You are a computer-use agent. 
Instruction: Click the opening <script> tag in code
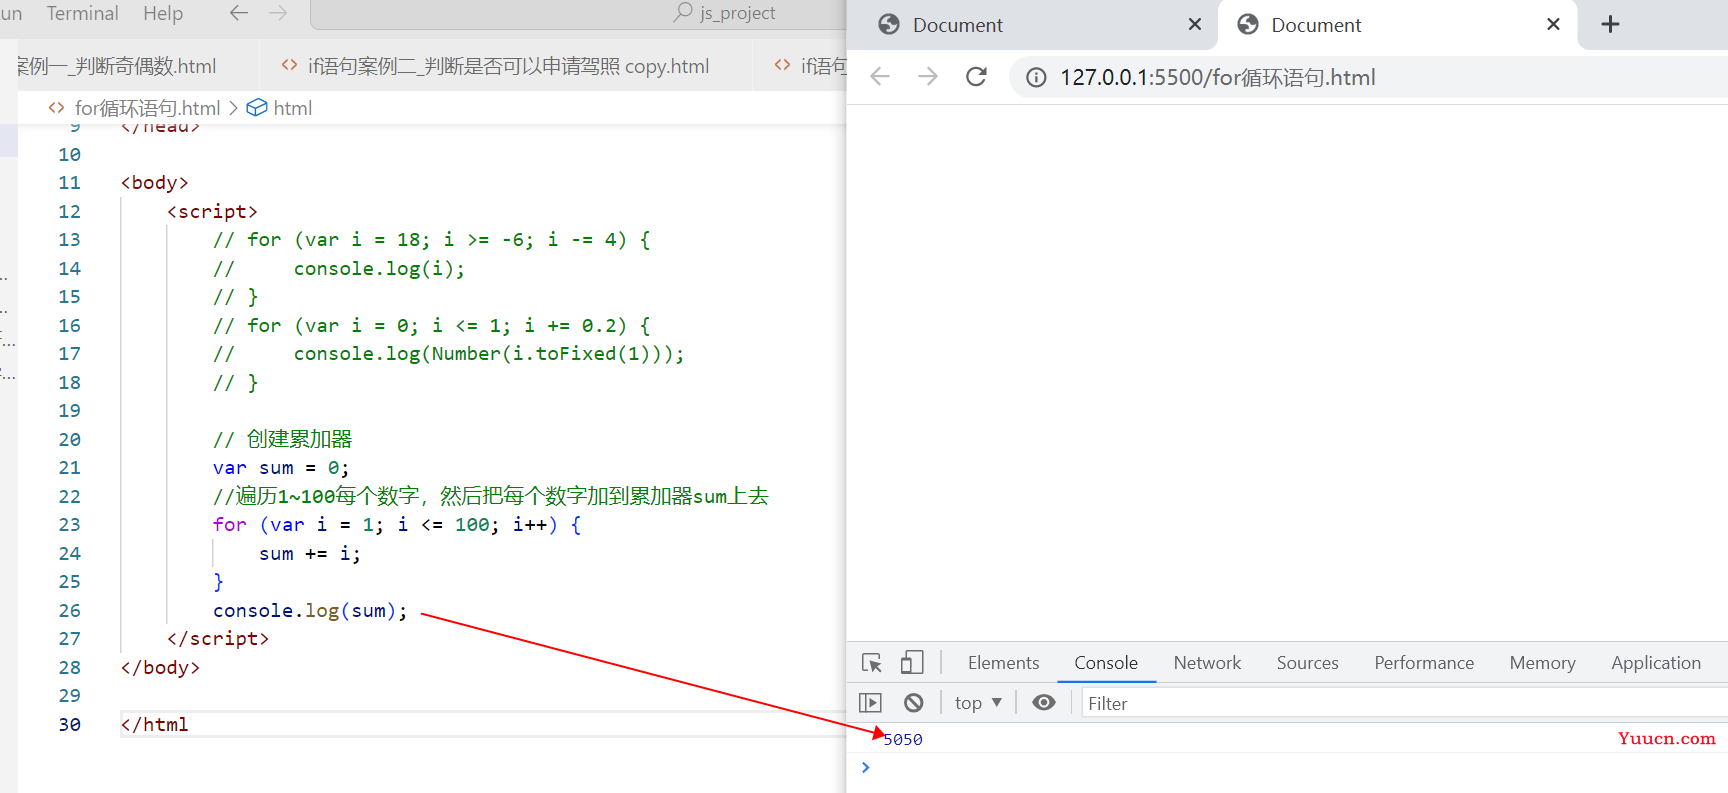(x=212, y=212)
